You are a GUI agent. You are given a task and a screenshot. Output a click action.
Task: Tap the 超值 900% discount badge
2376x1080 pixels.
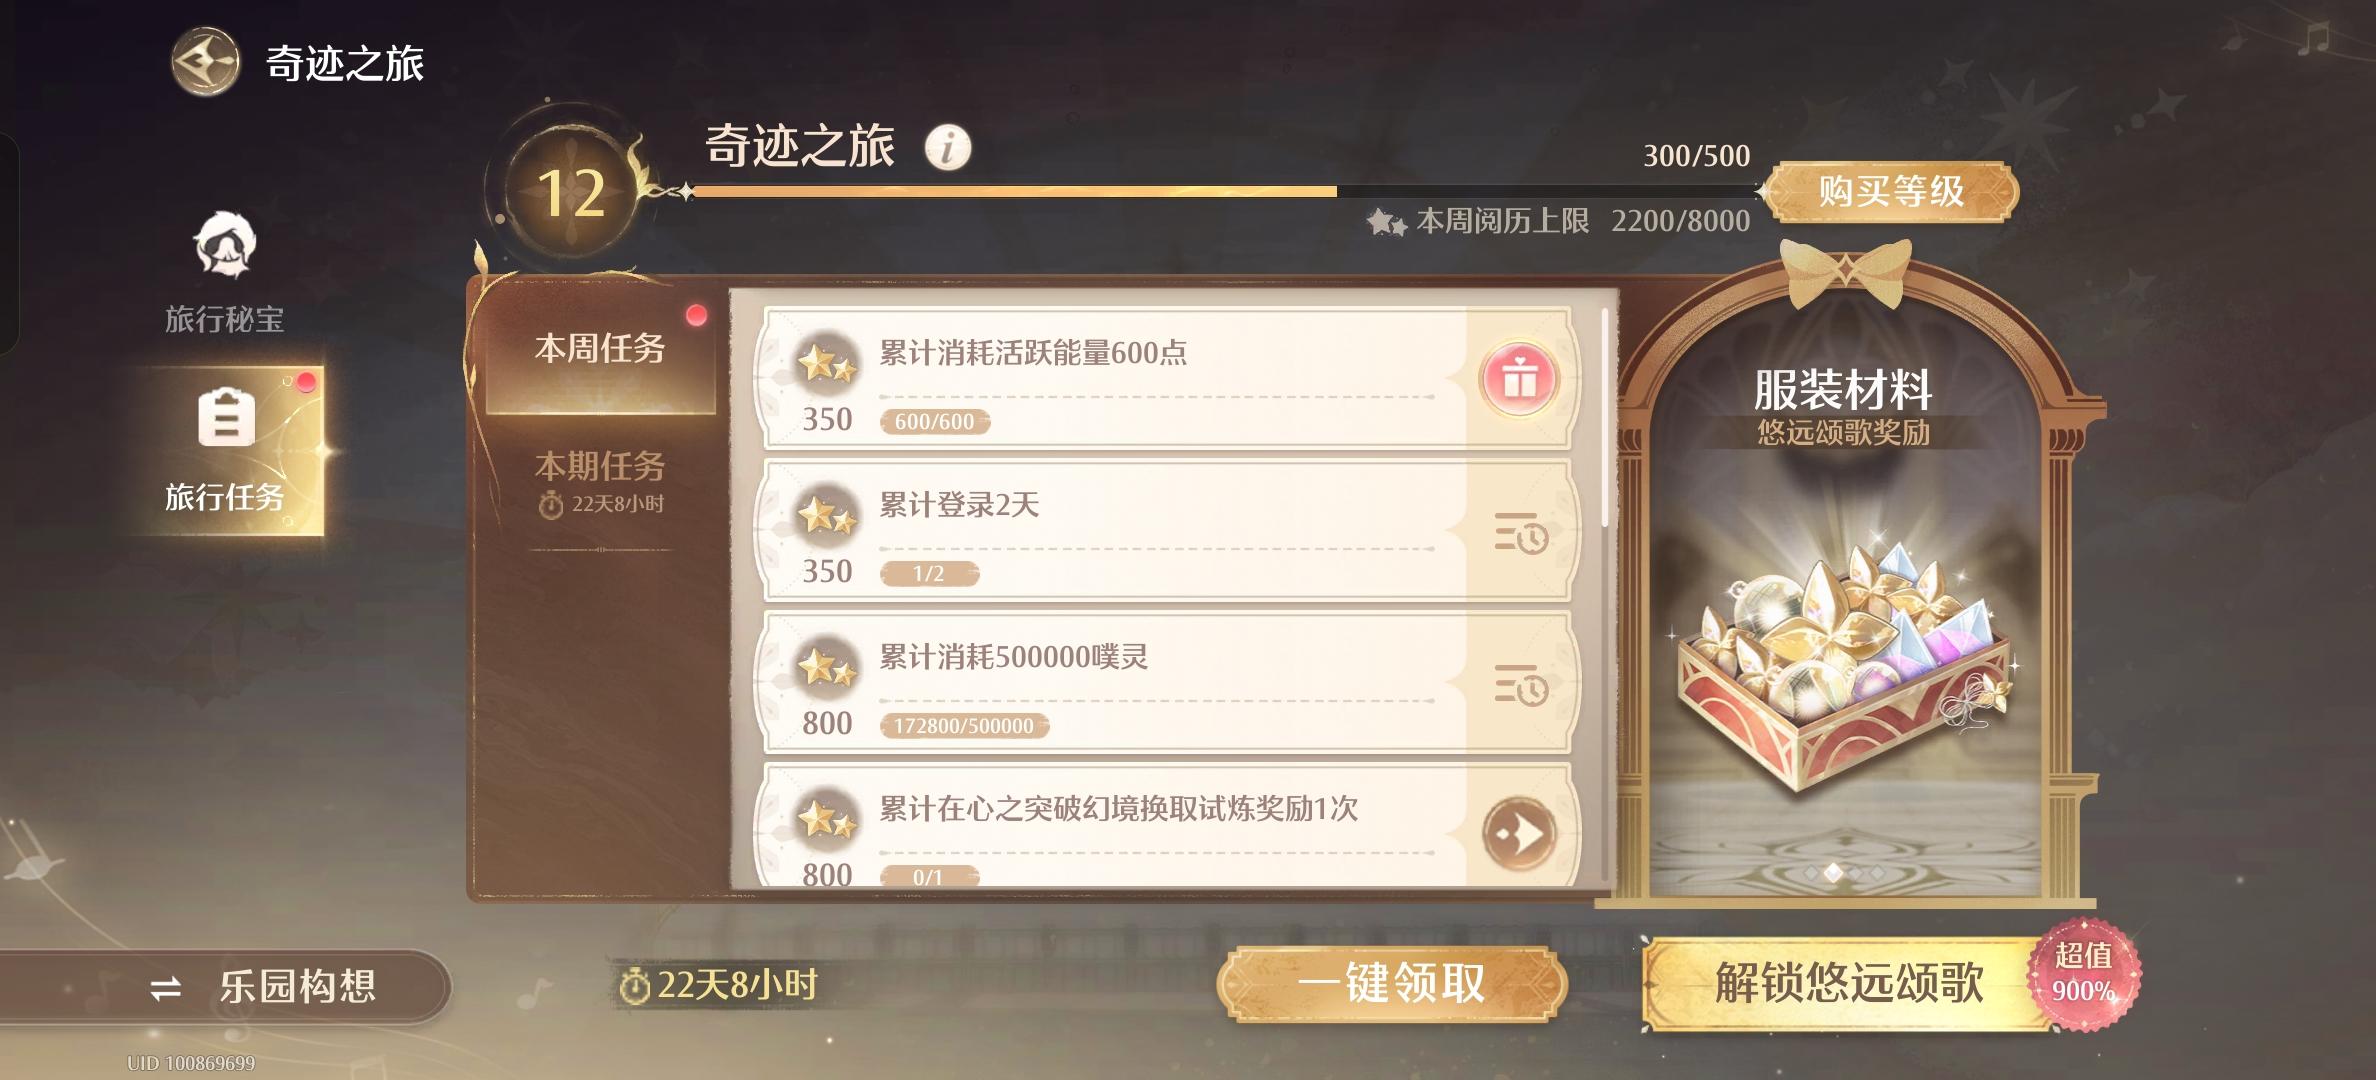(2083, 973)
